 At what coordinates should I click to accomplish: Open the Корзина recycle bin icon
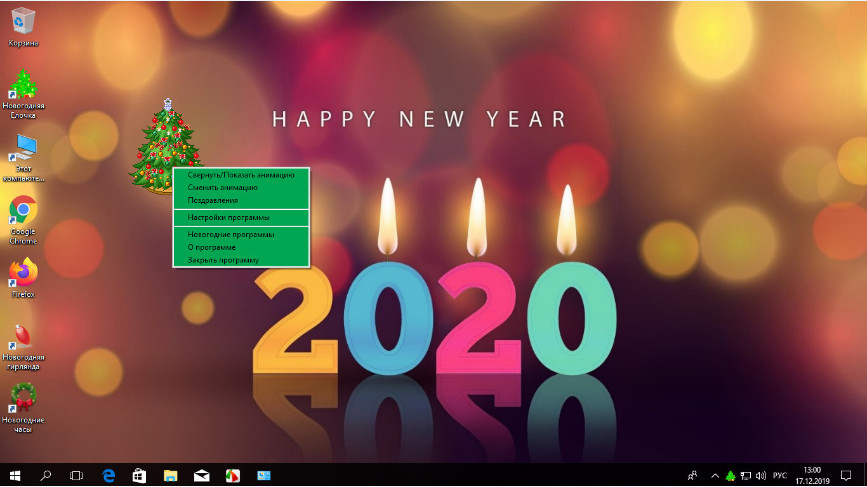tap(23, 27)
